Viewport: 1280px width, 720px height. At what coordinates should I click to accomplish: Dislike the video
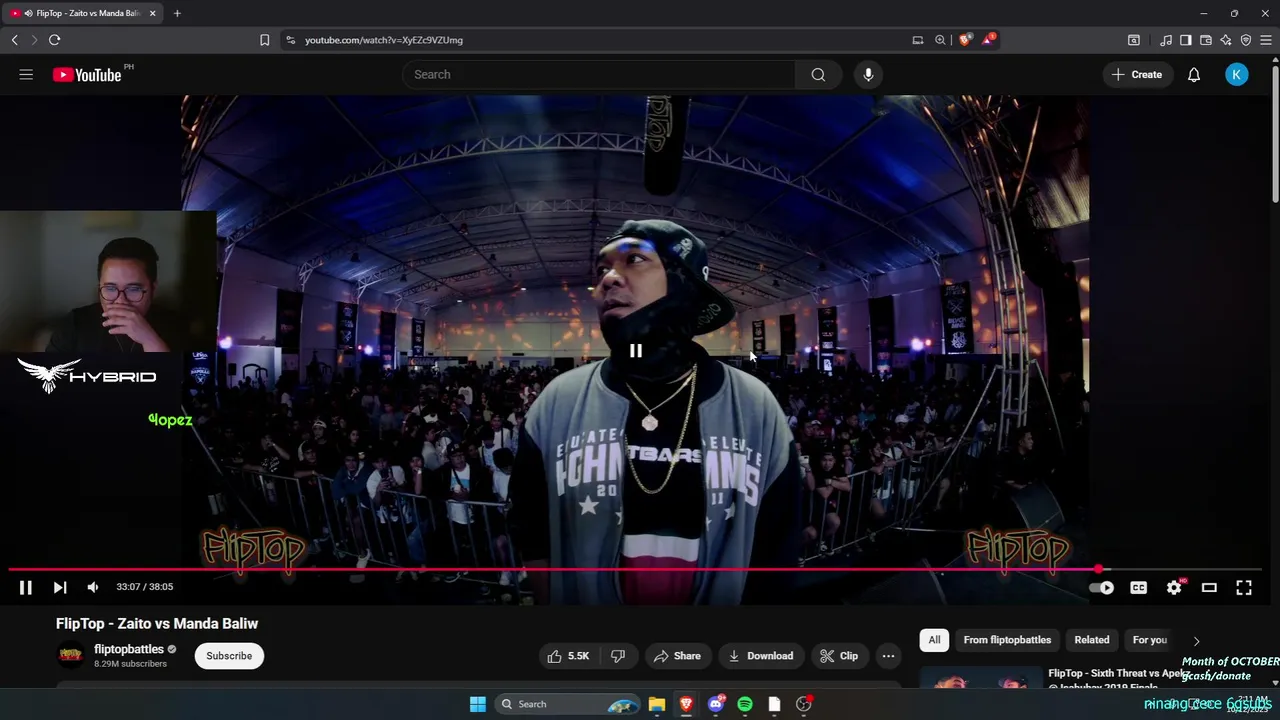click(618, 656)
